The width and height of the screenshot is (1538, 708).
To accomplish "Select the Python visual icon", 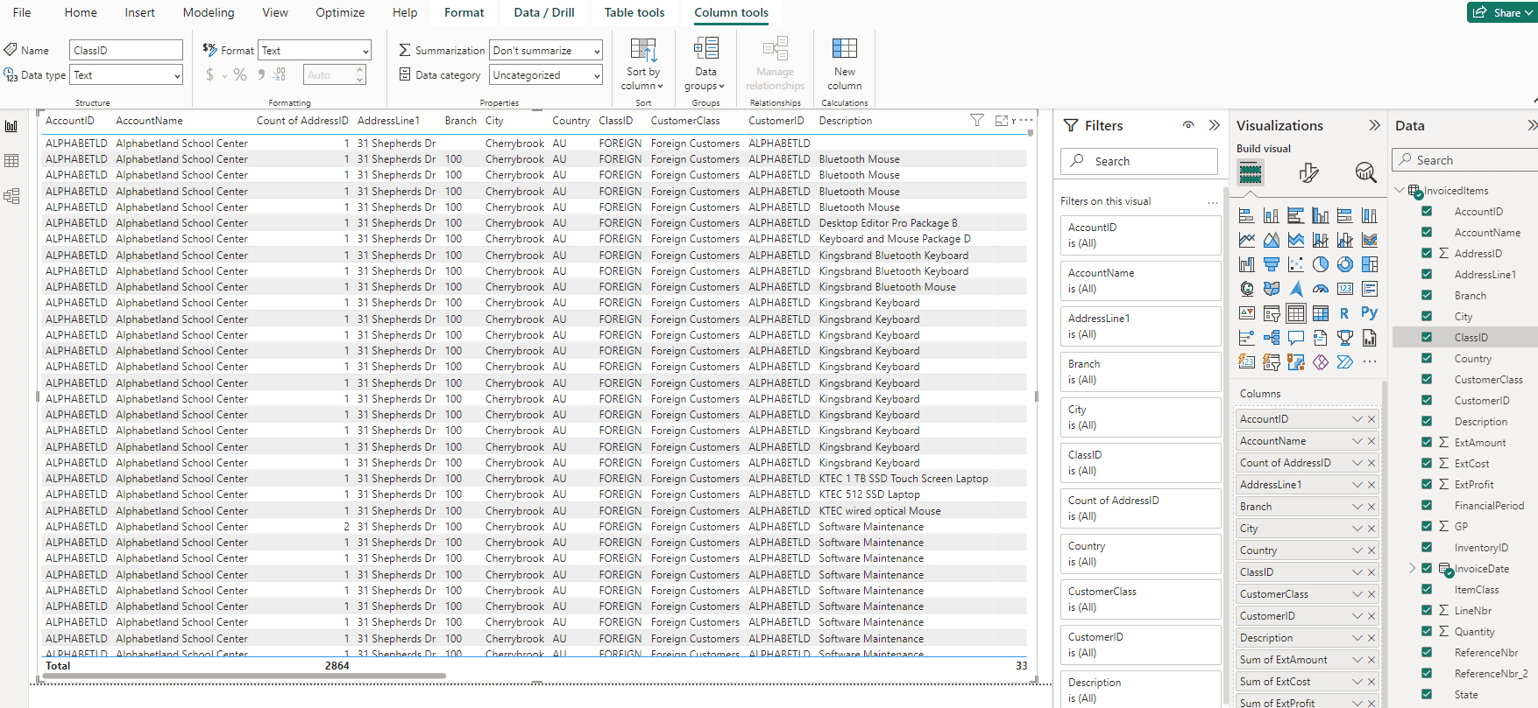I will tap(1369, 314).
